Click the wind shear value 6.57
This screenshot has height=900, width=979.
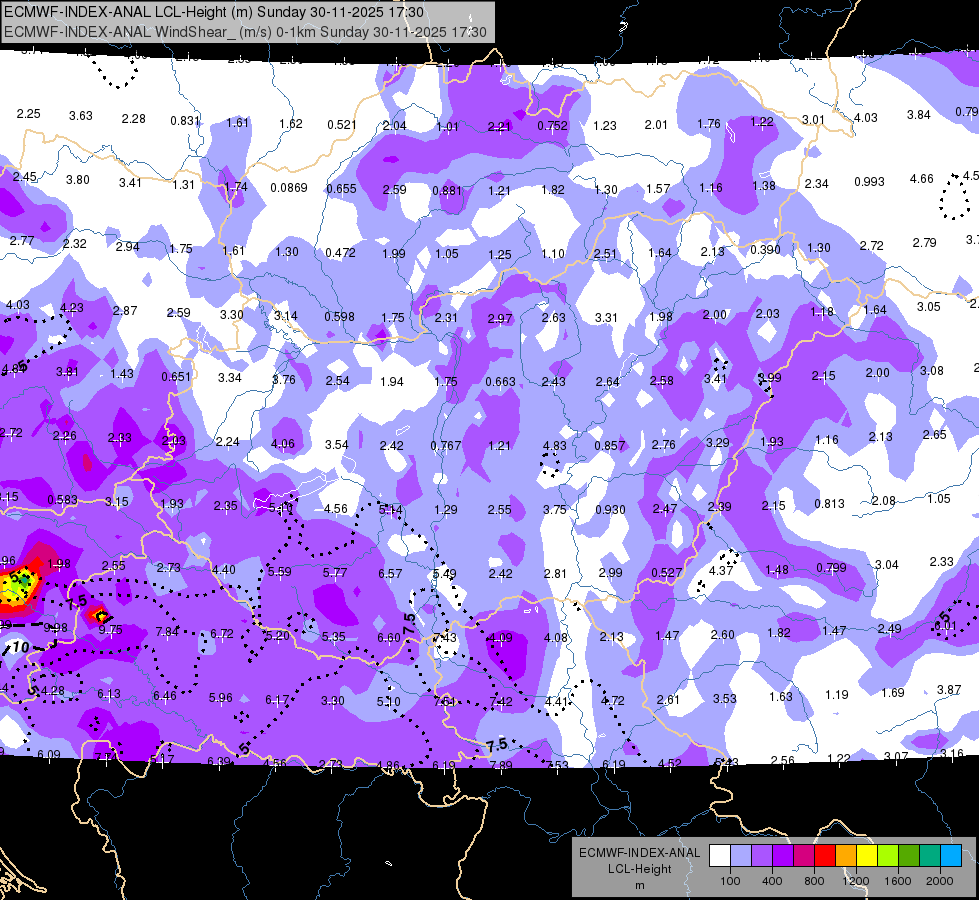pos(390,573)
